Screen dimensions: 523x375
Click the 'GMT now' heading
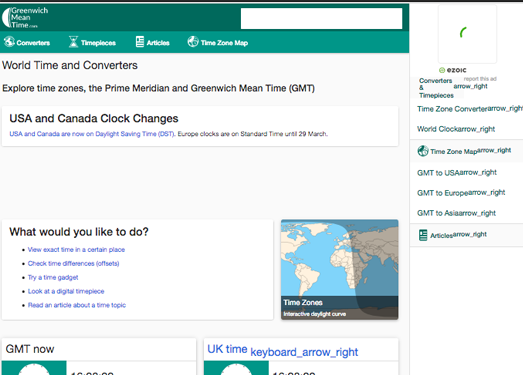click(x=30, y=349)
